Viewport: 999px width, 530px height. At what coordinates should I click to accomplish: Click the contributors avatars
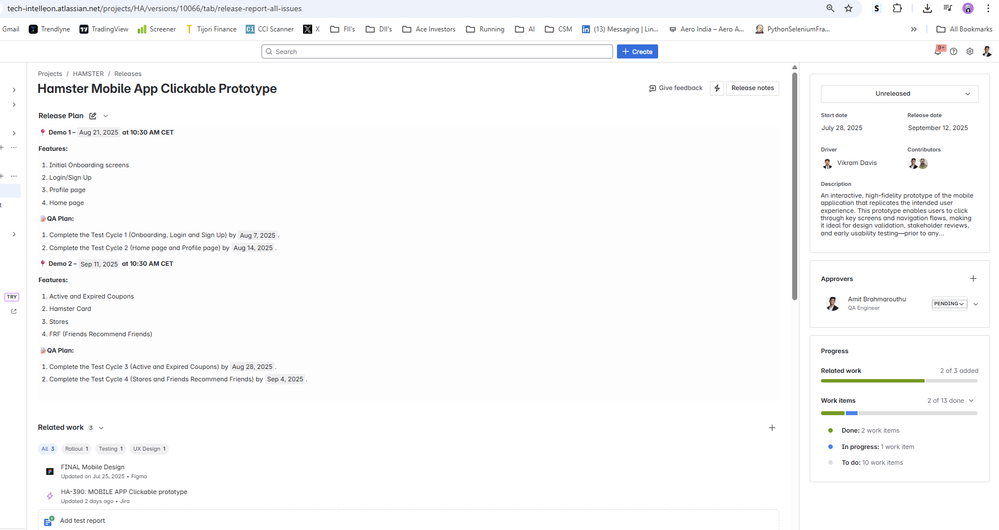(918, 164)
